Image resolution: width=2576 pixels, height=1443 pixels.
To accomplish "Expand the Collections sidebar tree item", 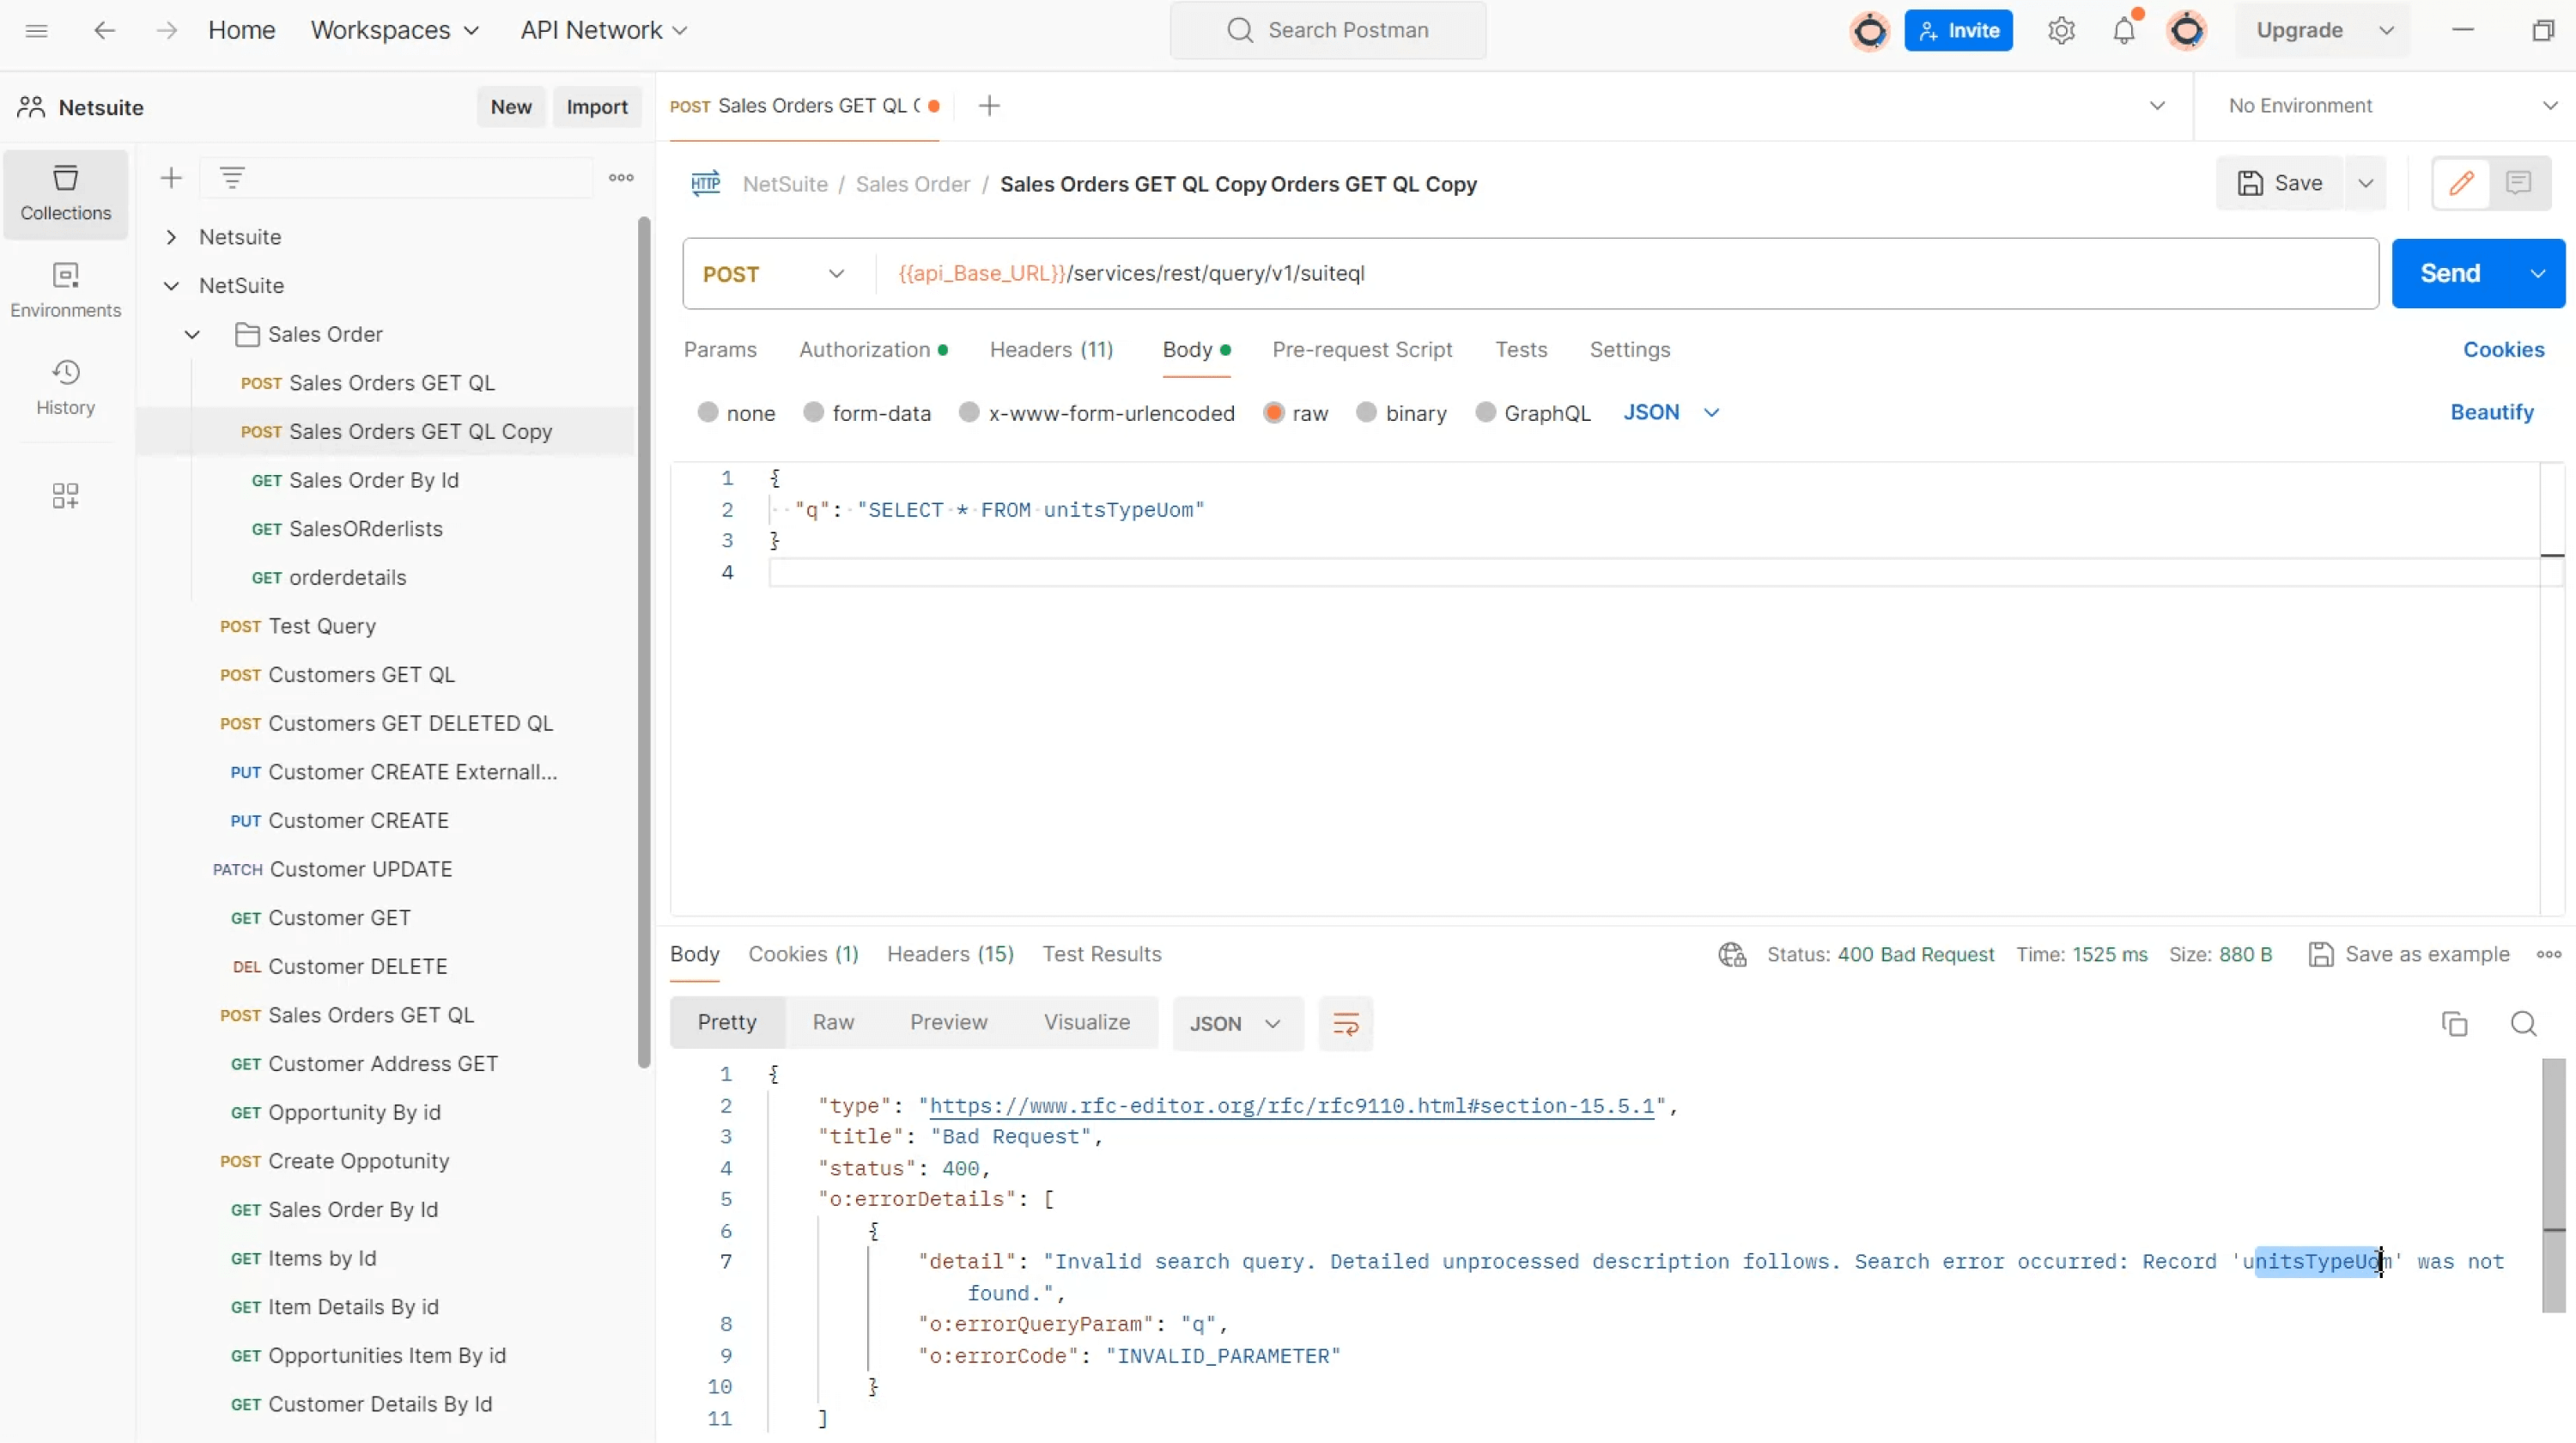I will 170,235.
